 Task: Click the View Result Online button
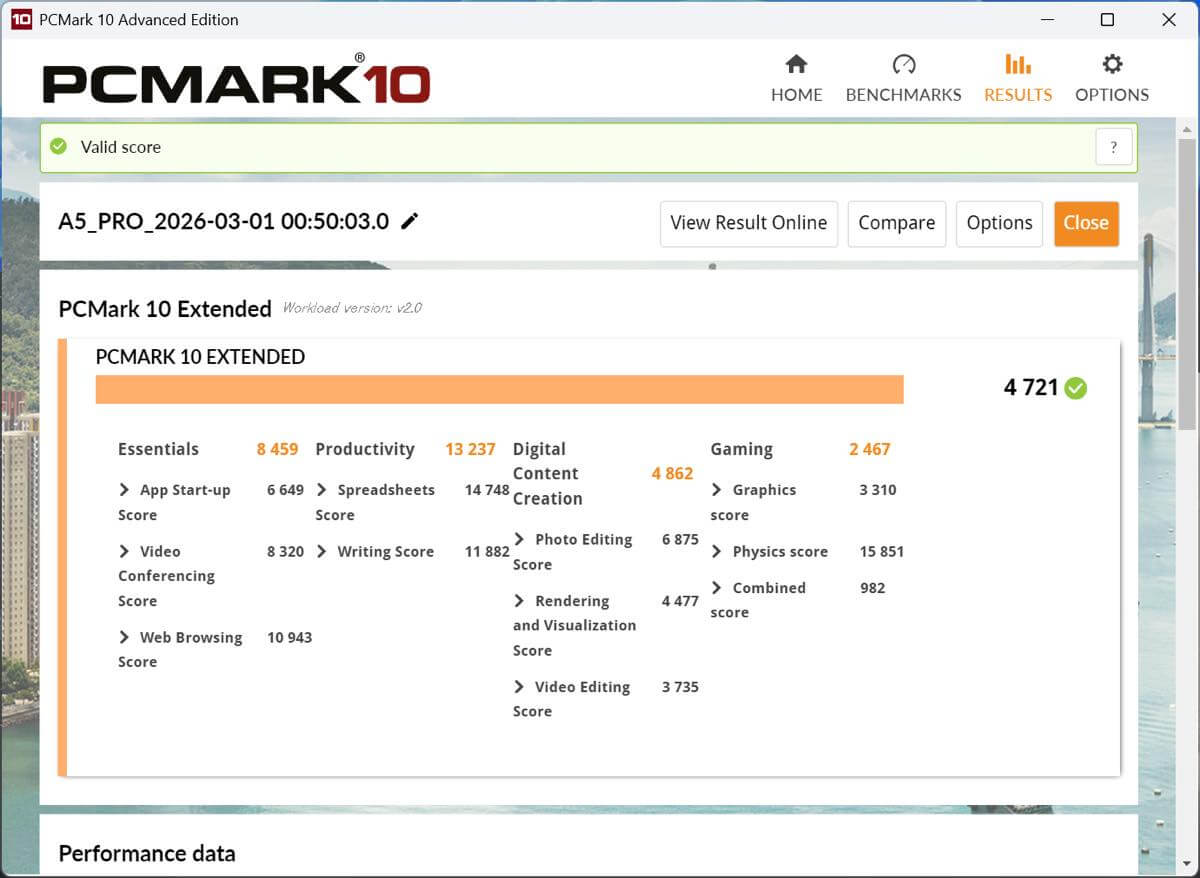click(x=748, y=223)
